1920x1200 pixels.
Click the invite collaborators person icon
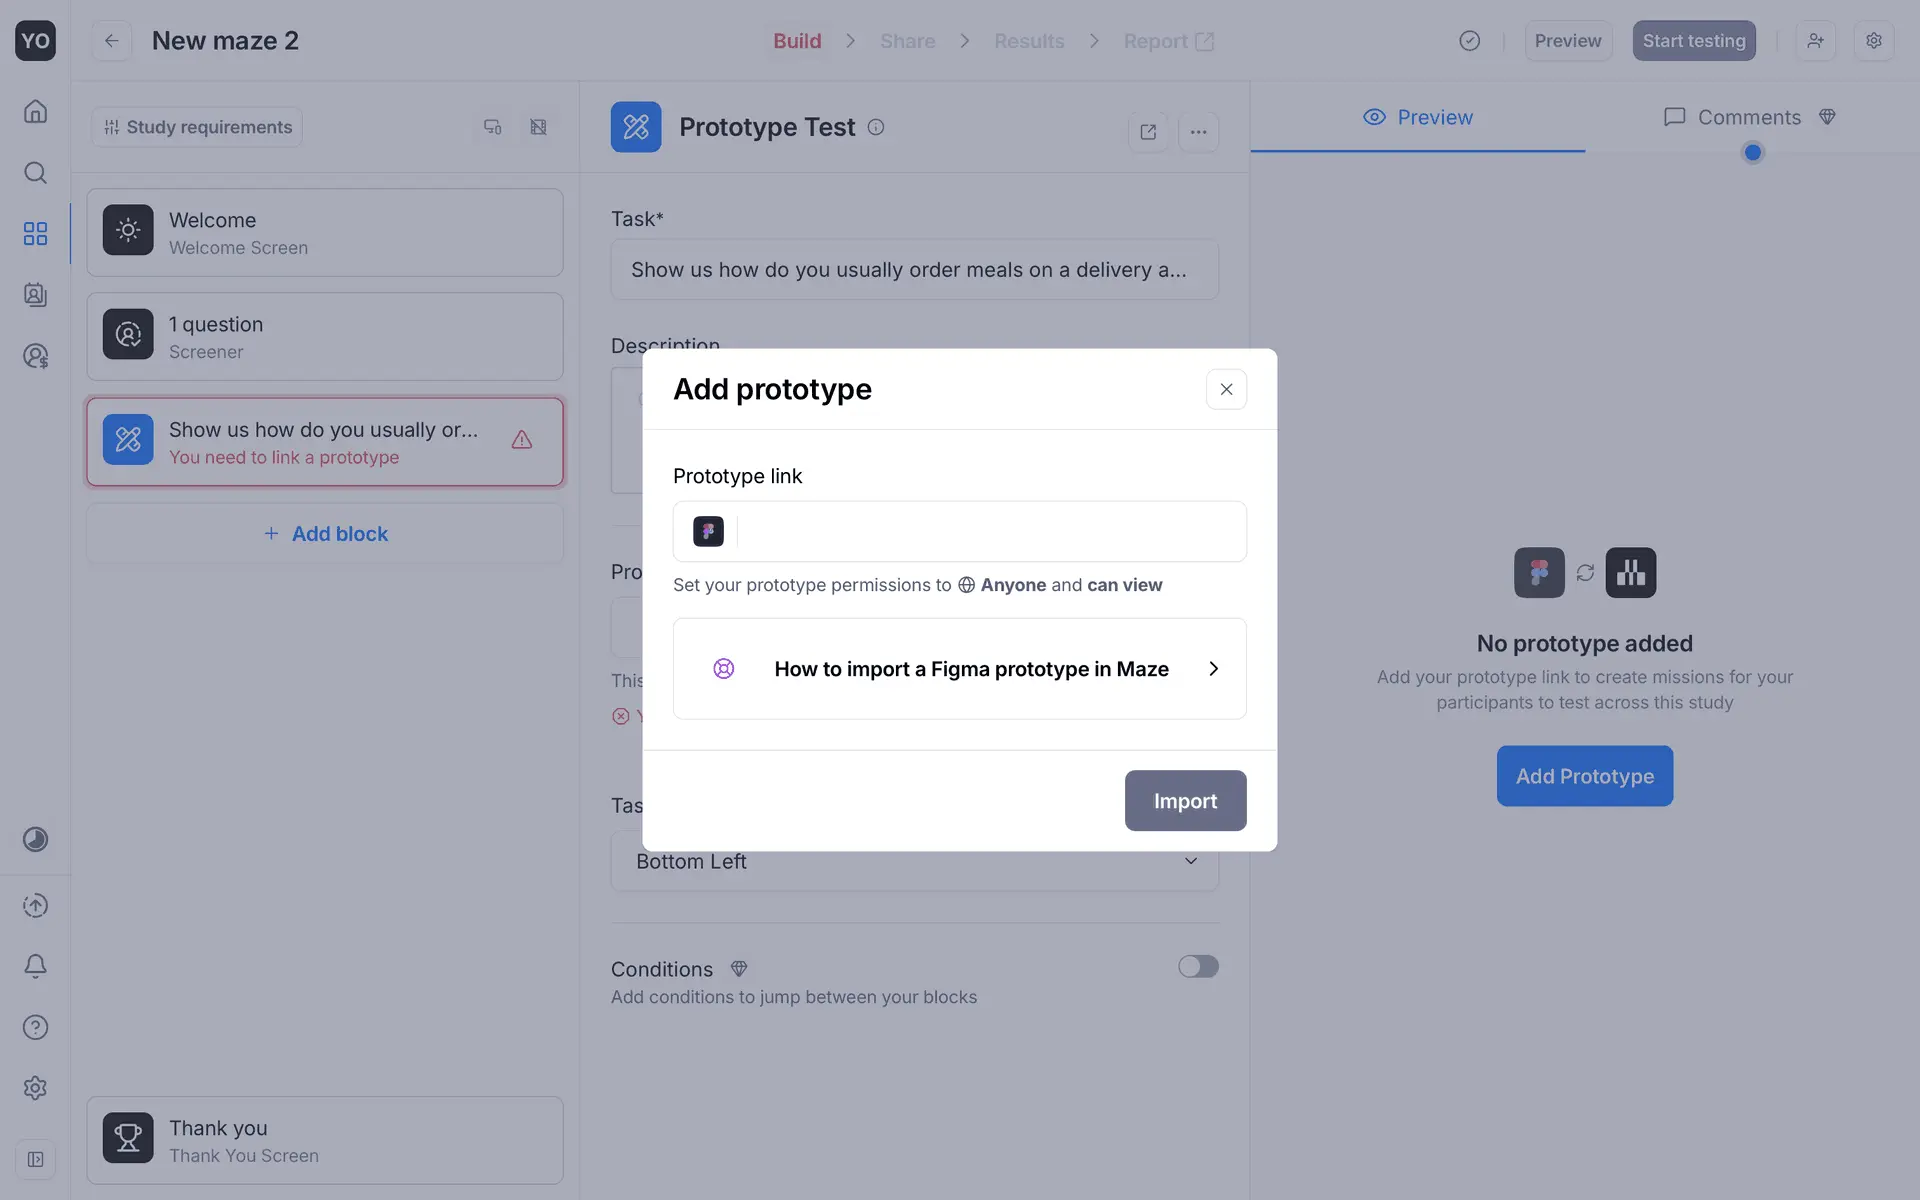[1815, 41]
